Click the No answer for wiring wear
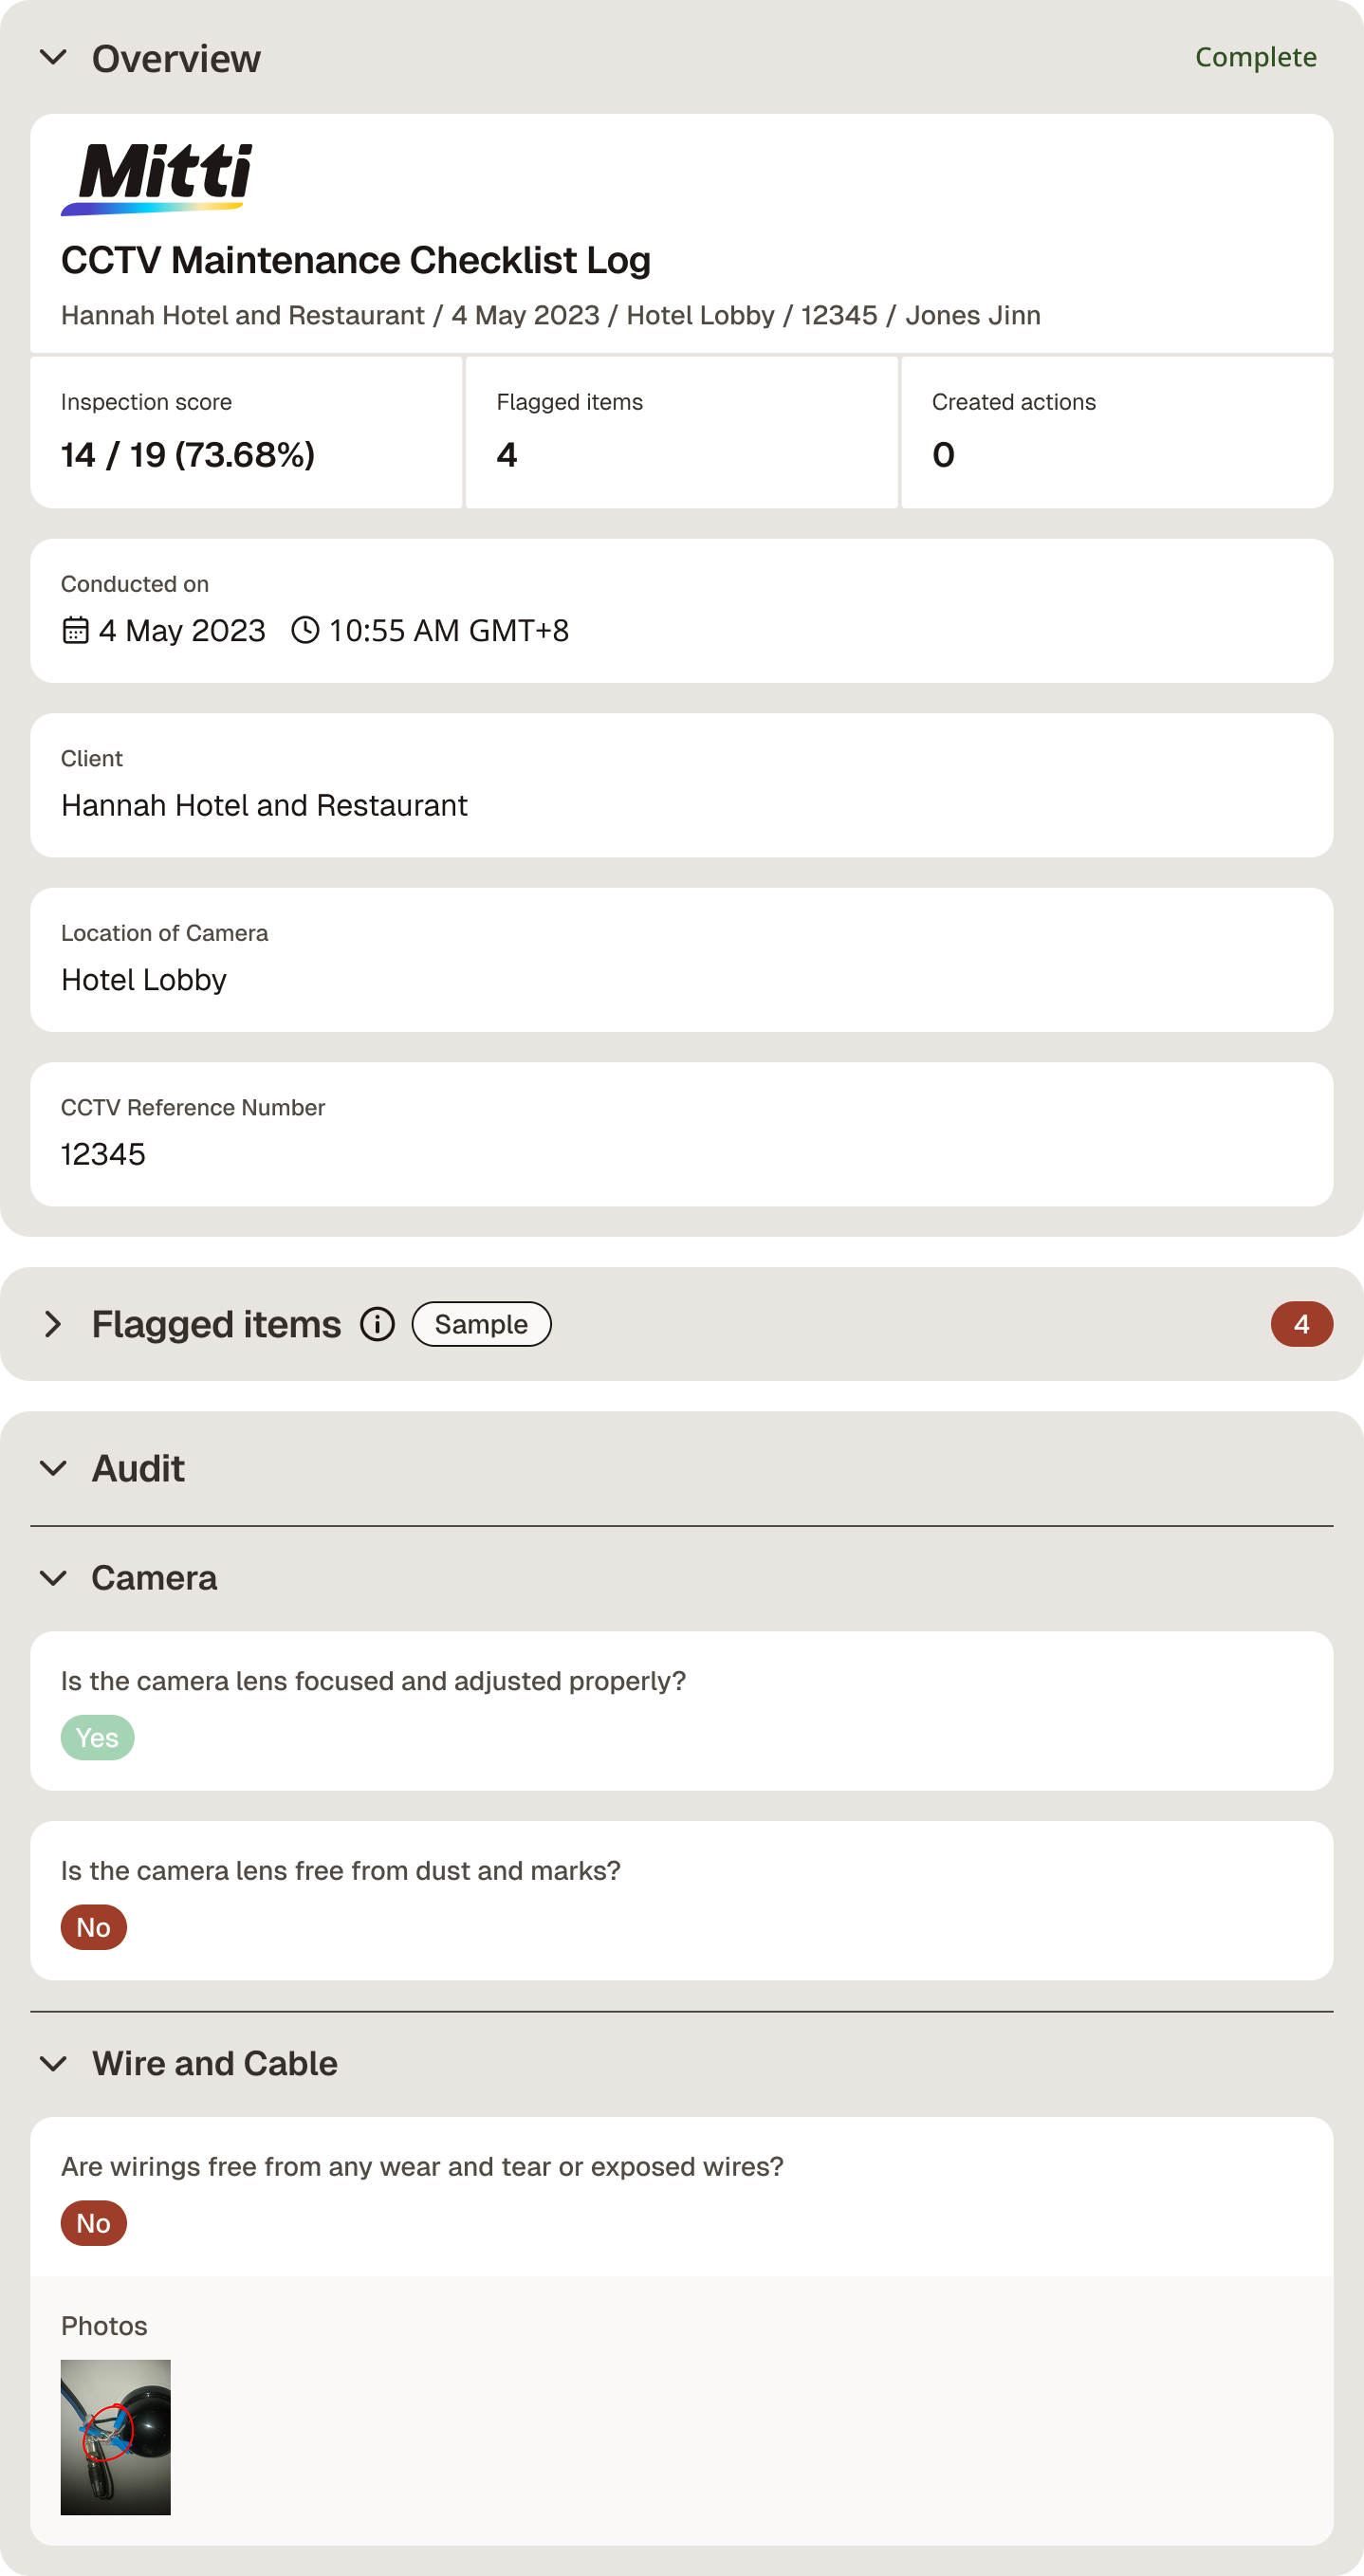This screenshot has height=2576, width=1364. 94,2223
